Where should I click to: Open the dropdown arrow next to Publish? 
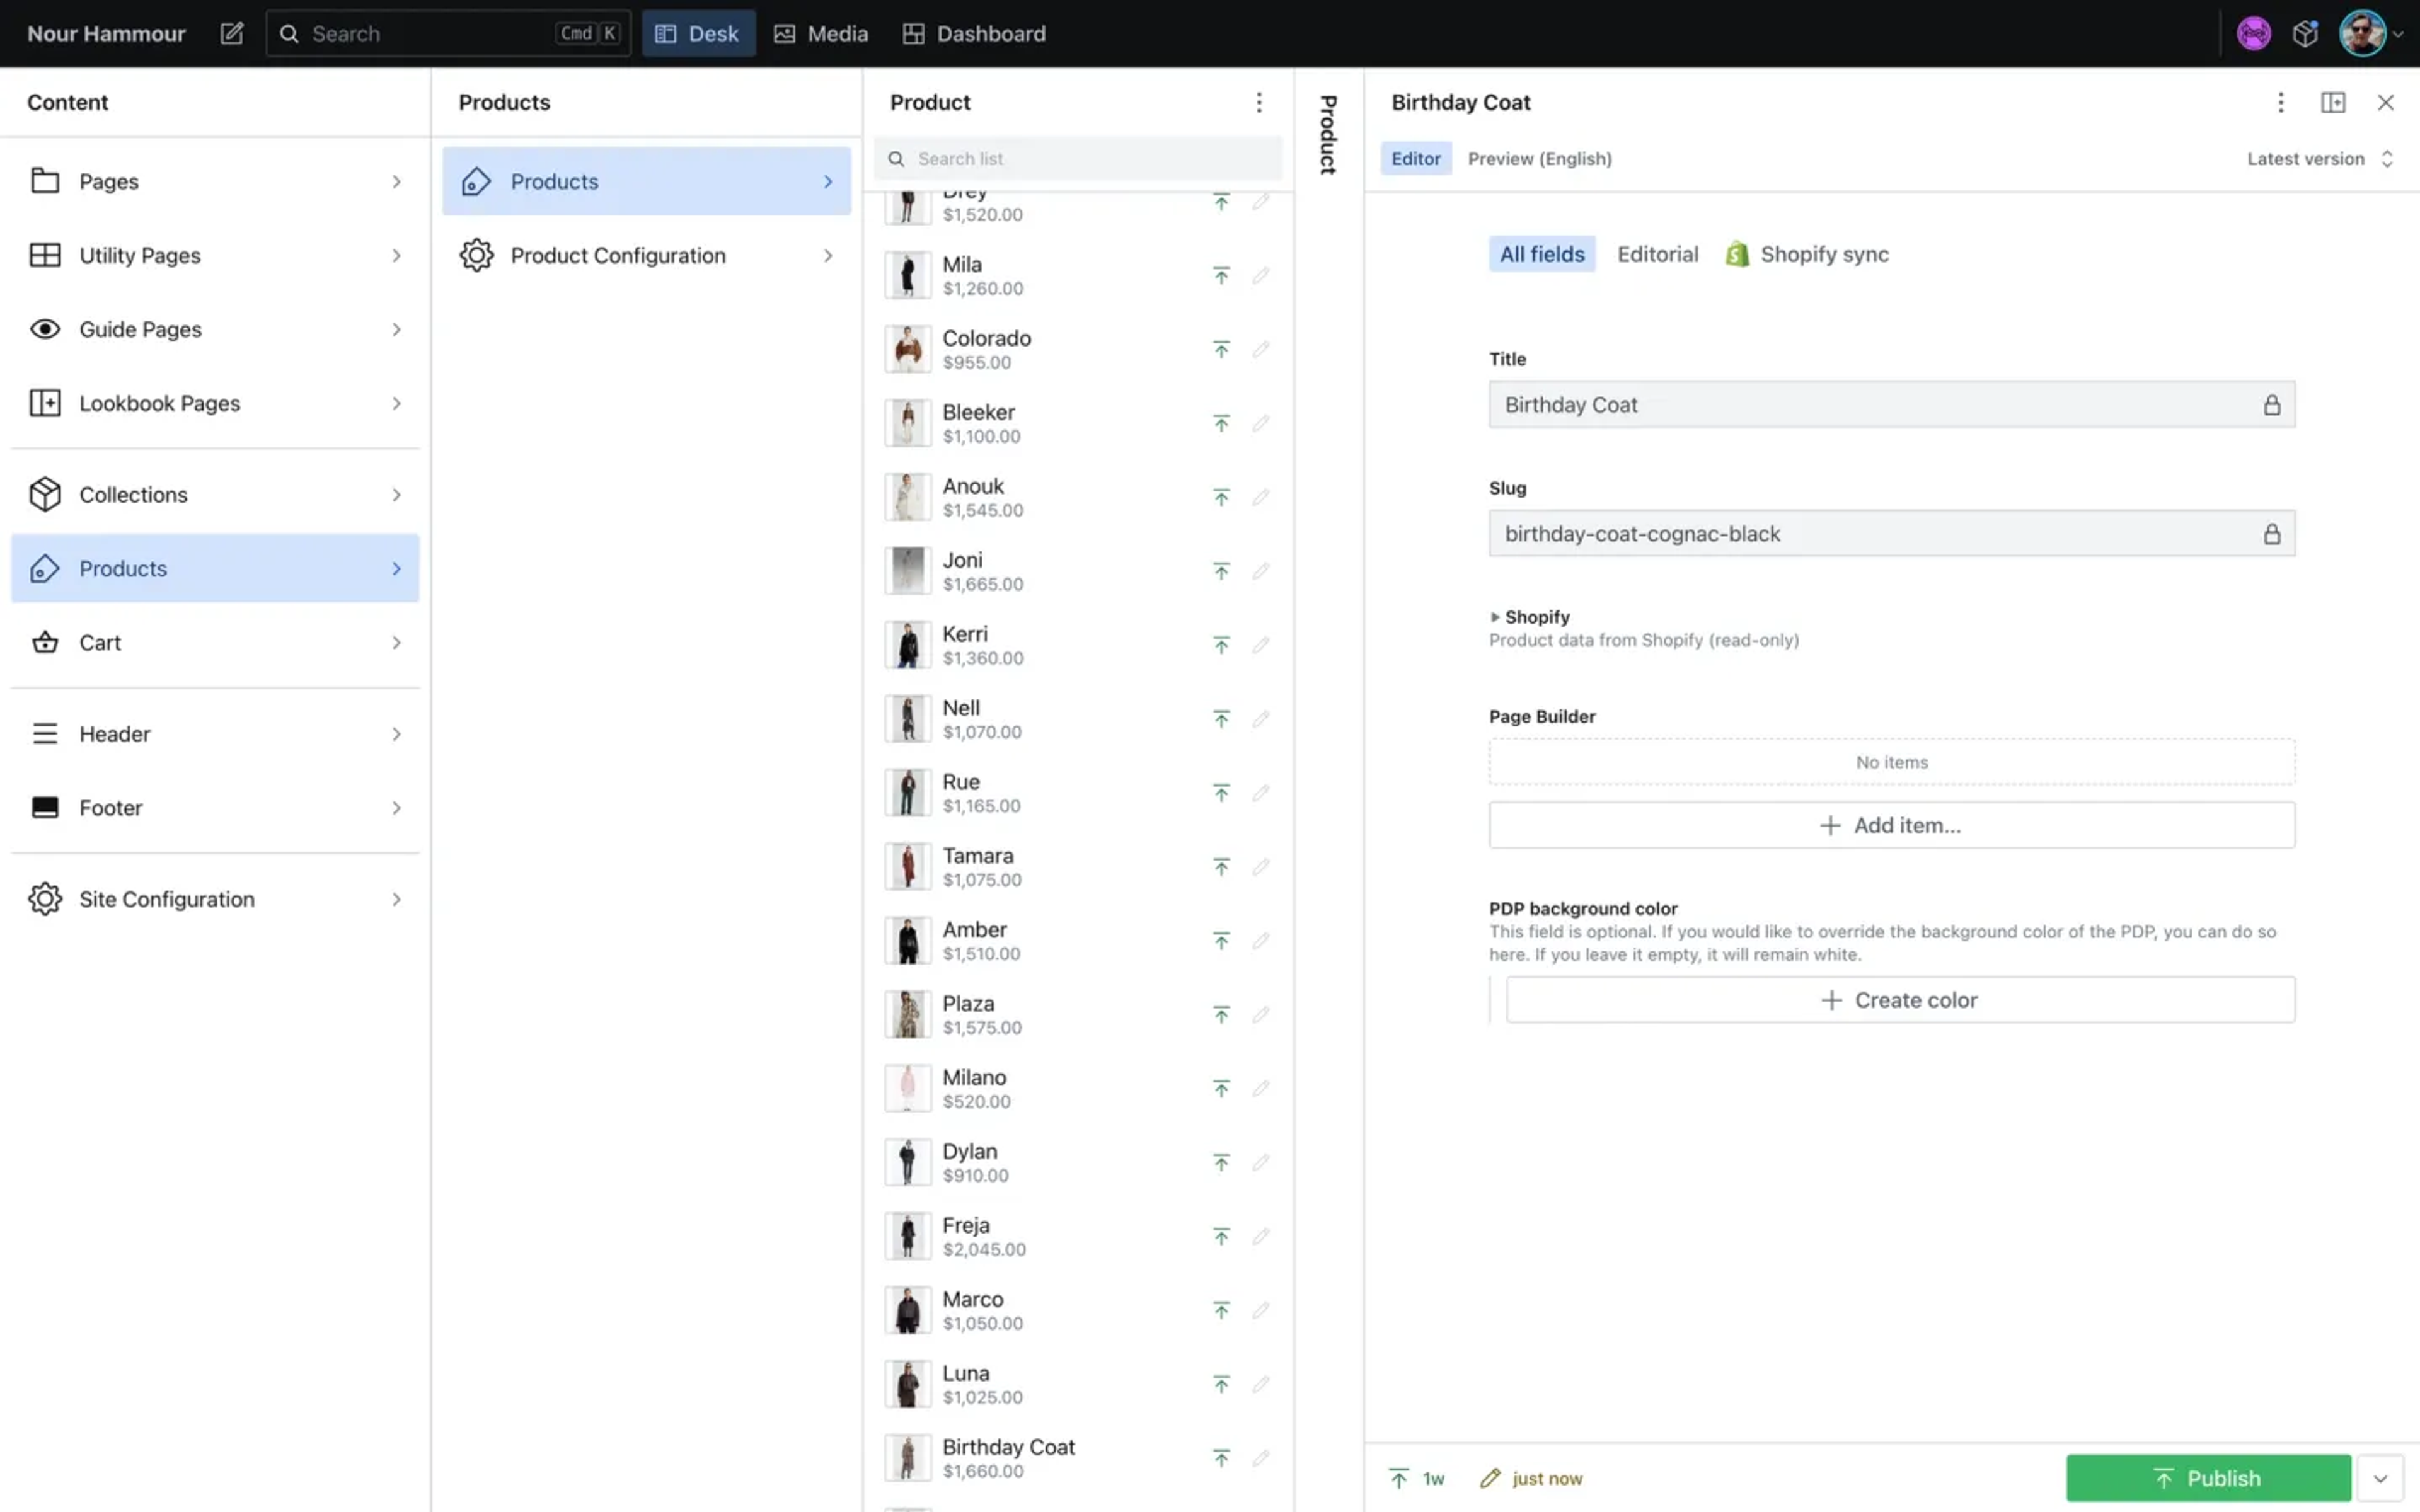pyautogui.click(x=2379, y=1478)
